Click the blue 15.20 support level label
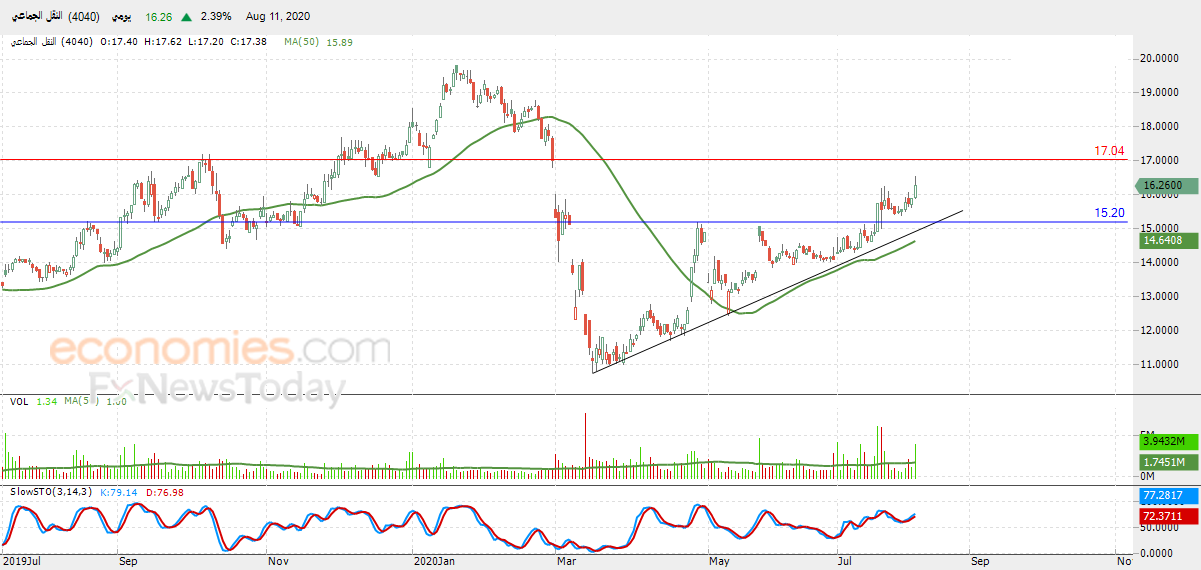Screen dimensions: 1201x570 pos(1109,213)
